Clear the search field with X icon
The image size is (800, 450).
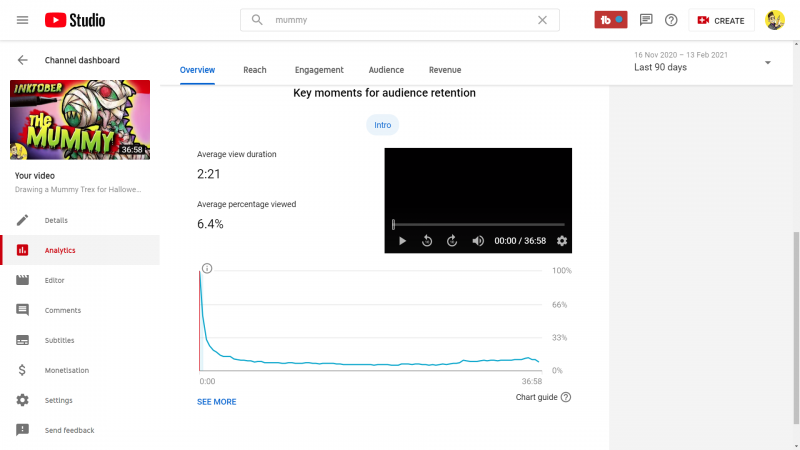coord(542,20)
